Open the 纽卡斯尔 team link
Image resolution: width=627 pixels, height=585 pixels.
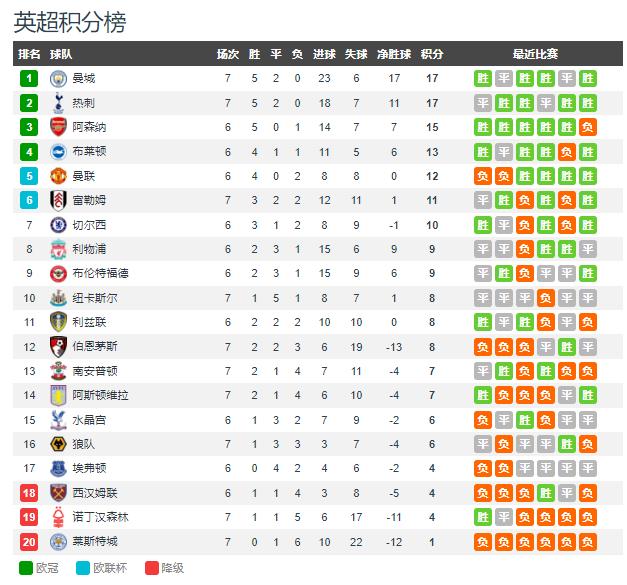click(x=95, y=297)
